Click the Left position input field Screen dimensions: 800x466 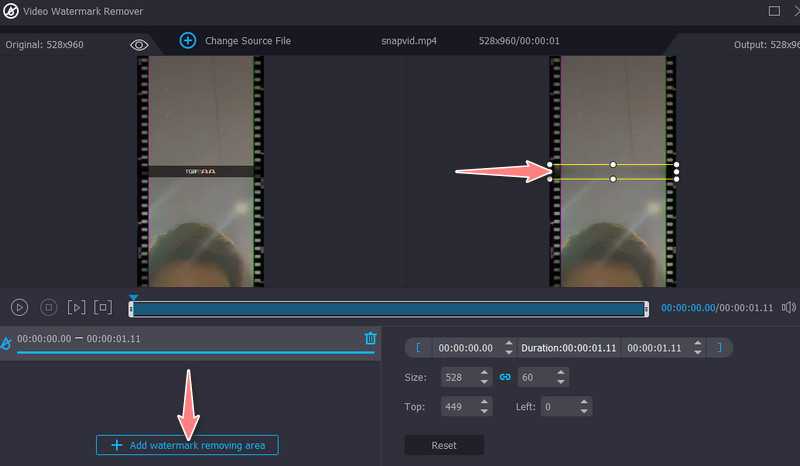click(560, 407)
